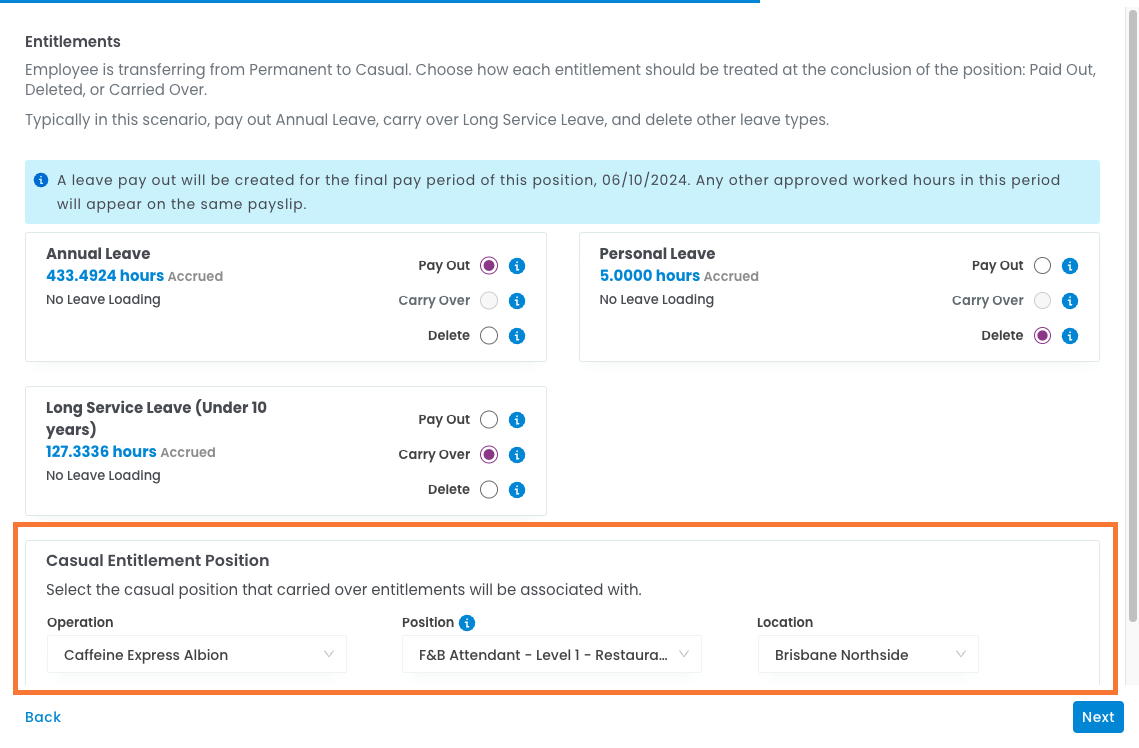Click info icon beside Personal Leave Carry Over
This screenshot has height=748, width=1139.
[x=1070, y=301]
